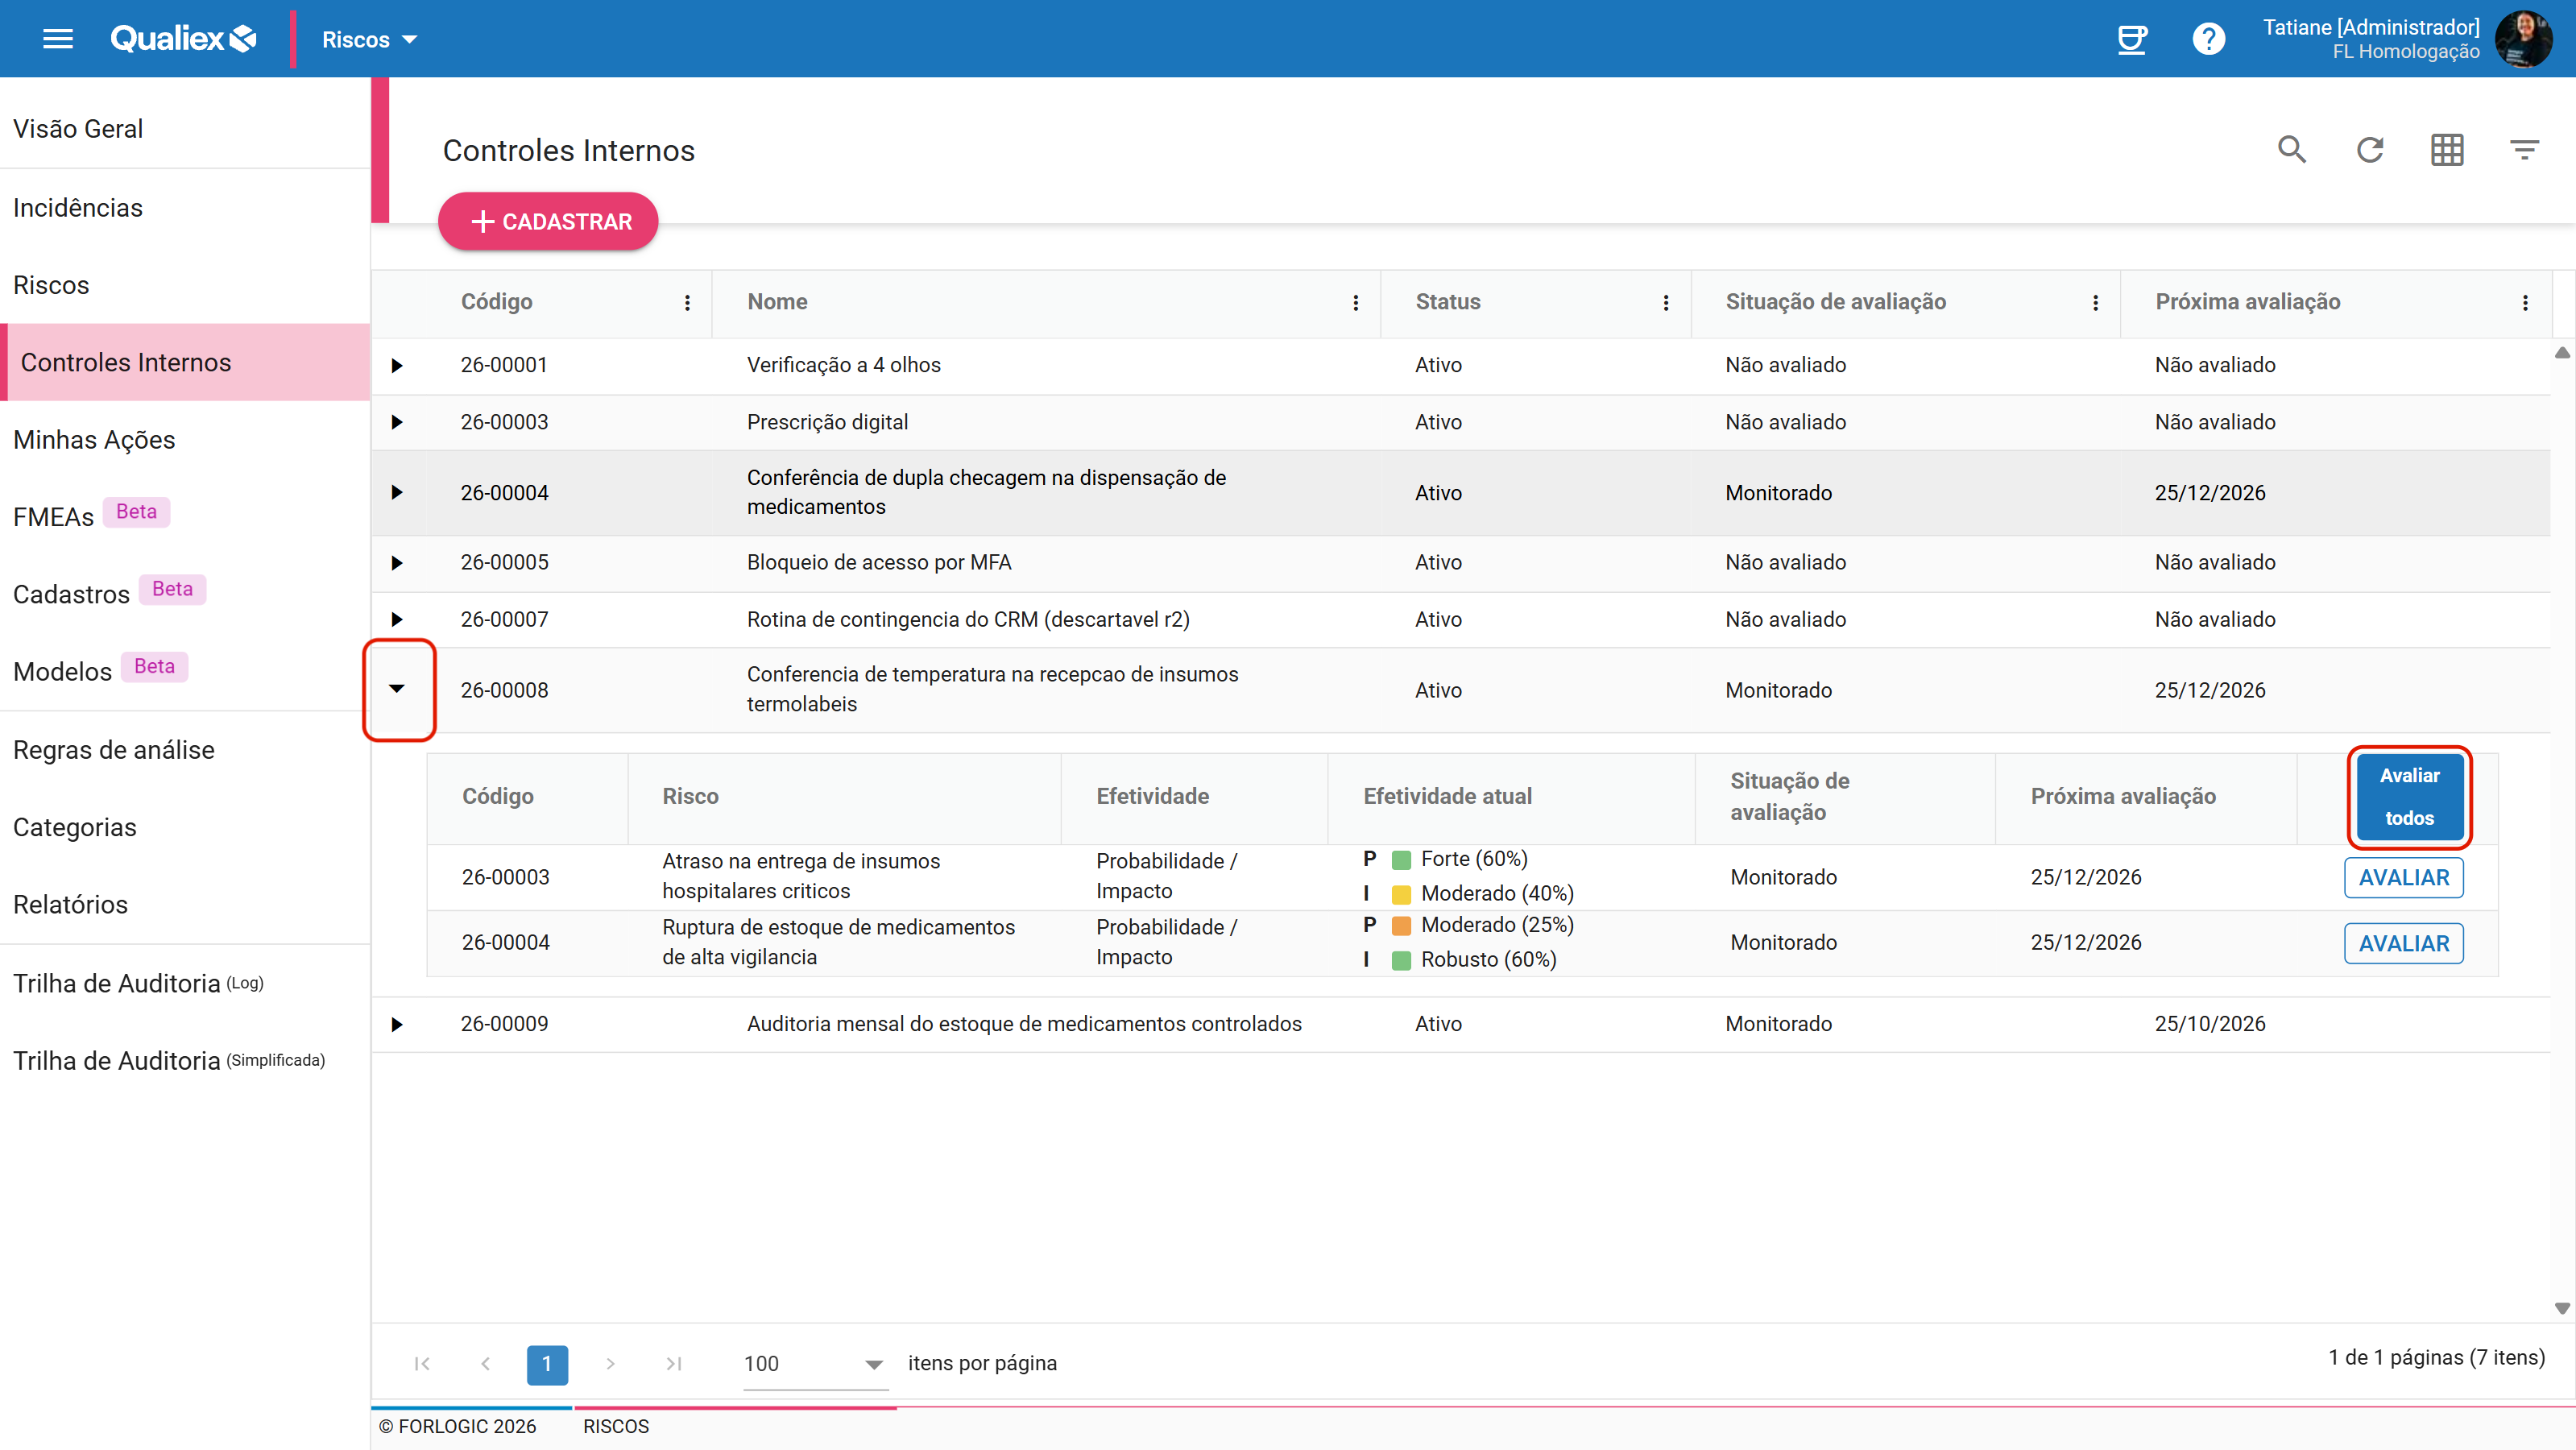Open the coffee cup news icon
Viewport: 2576px width, 1450px height.
tap(2132, 39)
